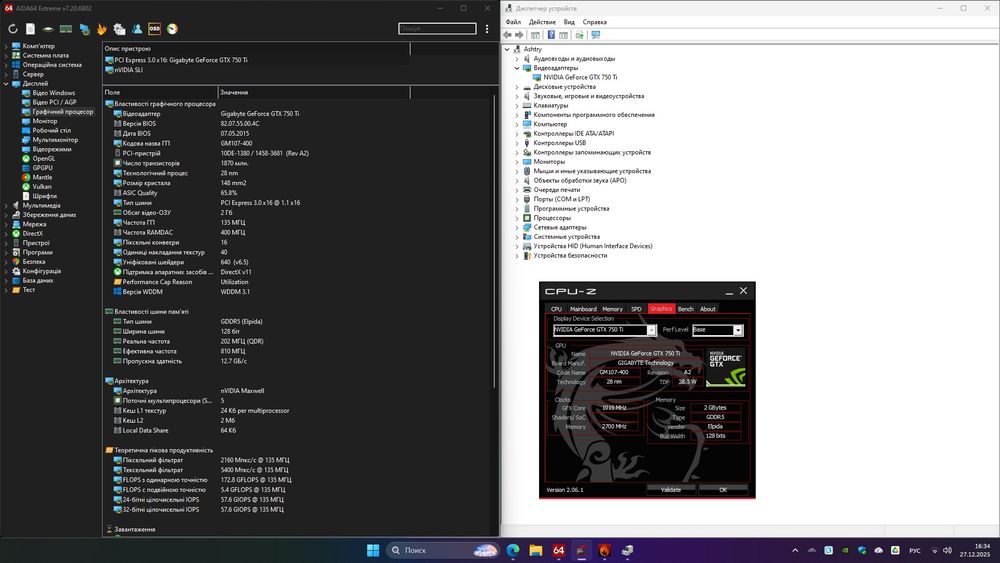Screen dimensions: 1000x563
Task: Expand the Сетевые адаптеры node
Action: [x=517, y=228]
